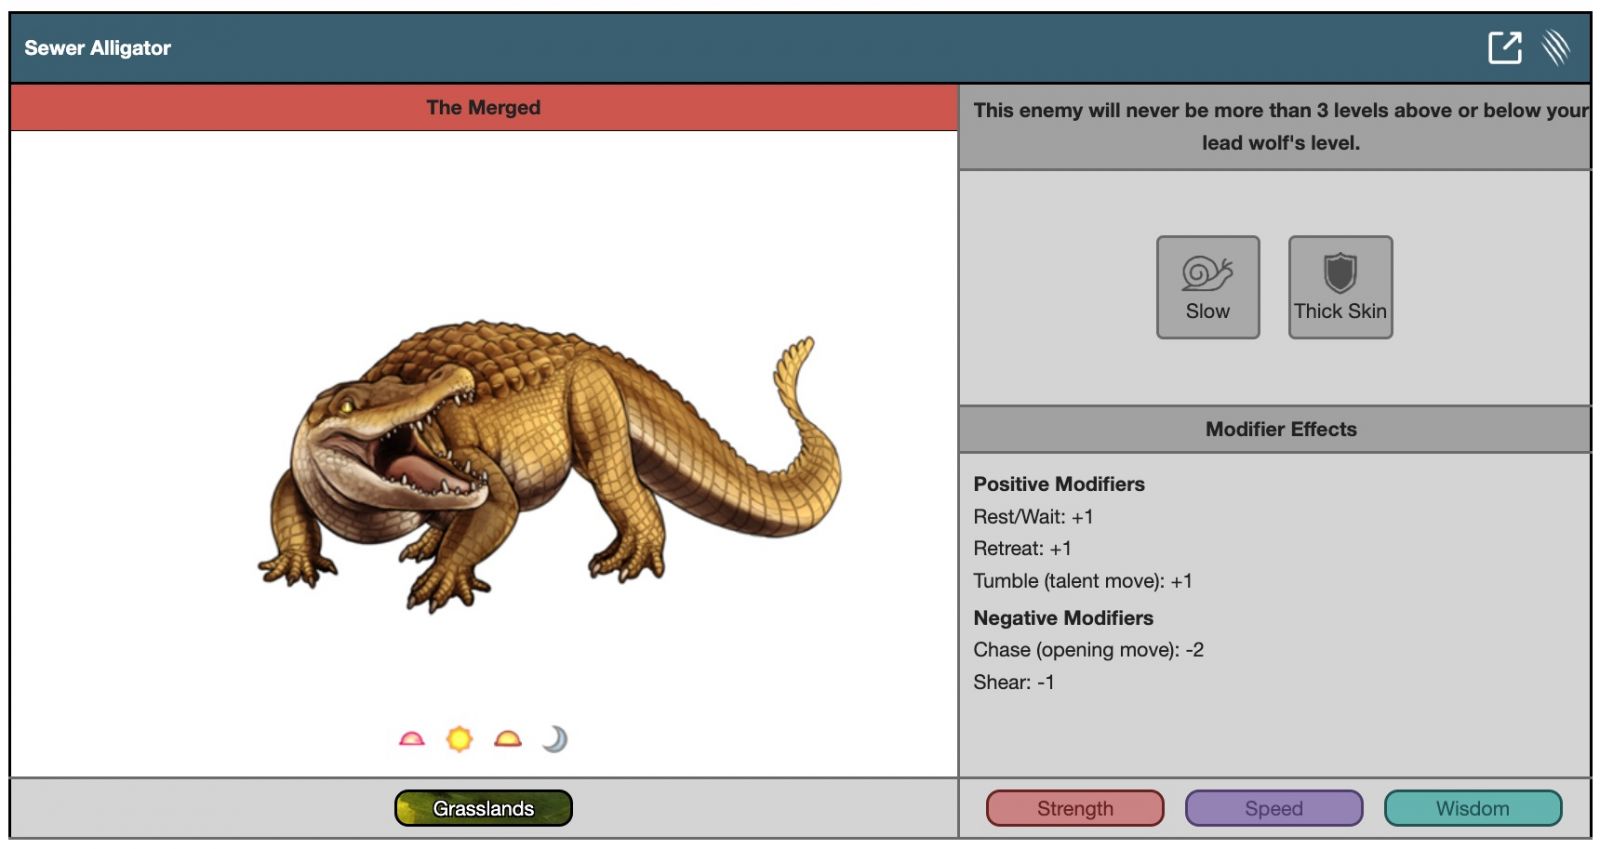Open the external link icon
Viewport: 1600px width, 849px height.
(1504, 47)
